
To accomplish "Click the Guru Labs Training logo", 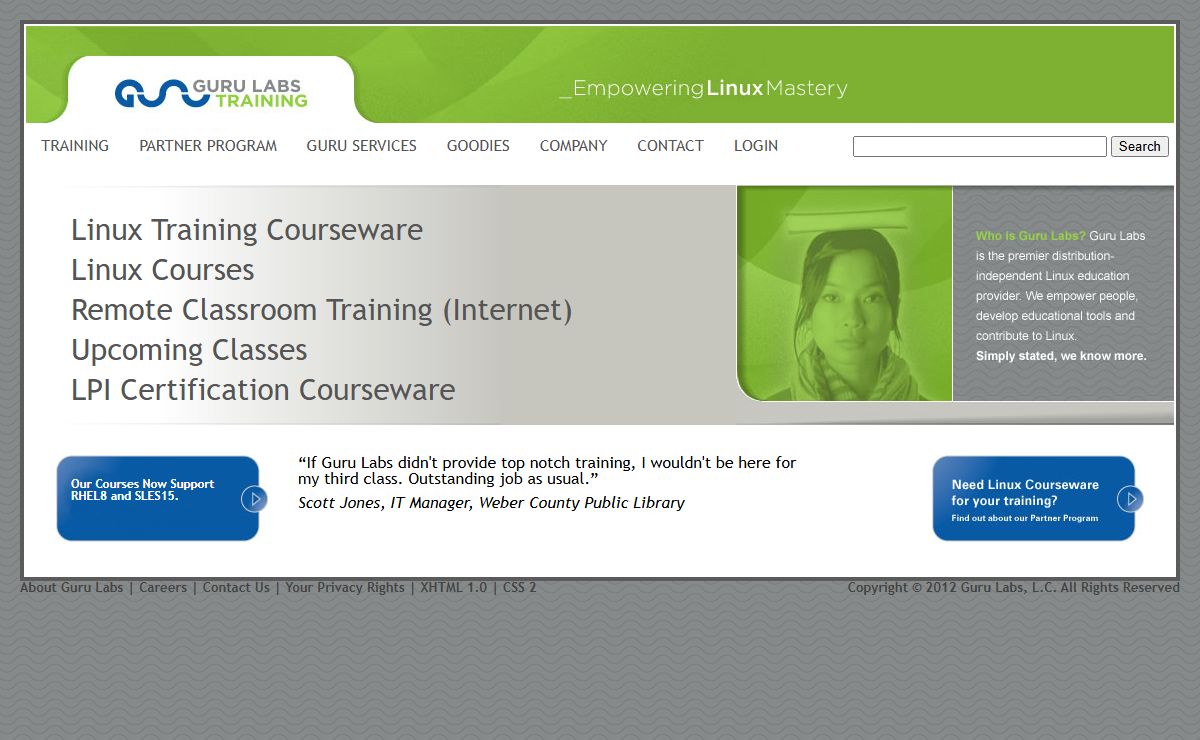I will pyautogui.click(x=211, y=93).
